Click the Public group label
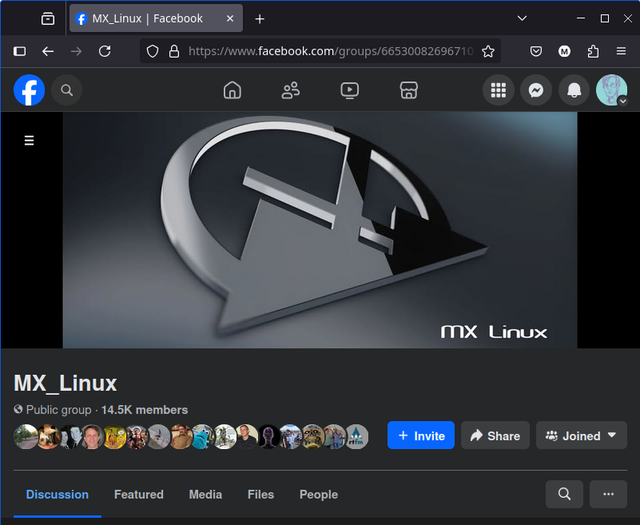The image size is (640, 525). coord(58,410)
